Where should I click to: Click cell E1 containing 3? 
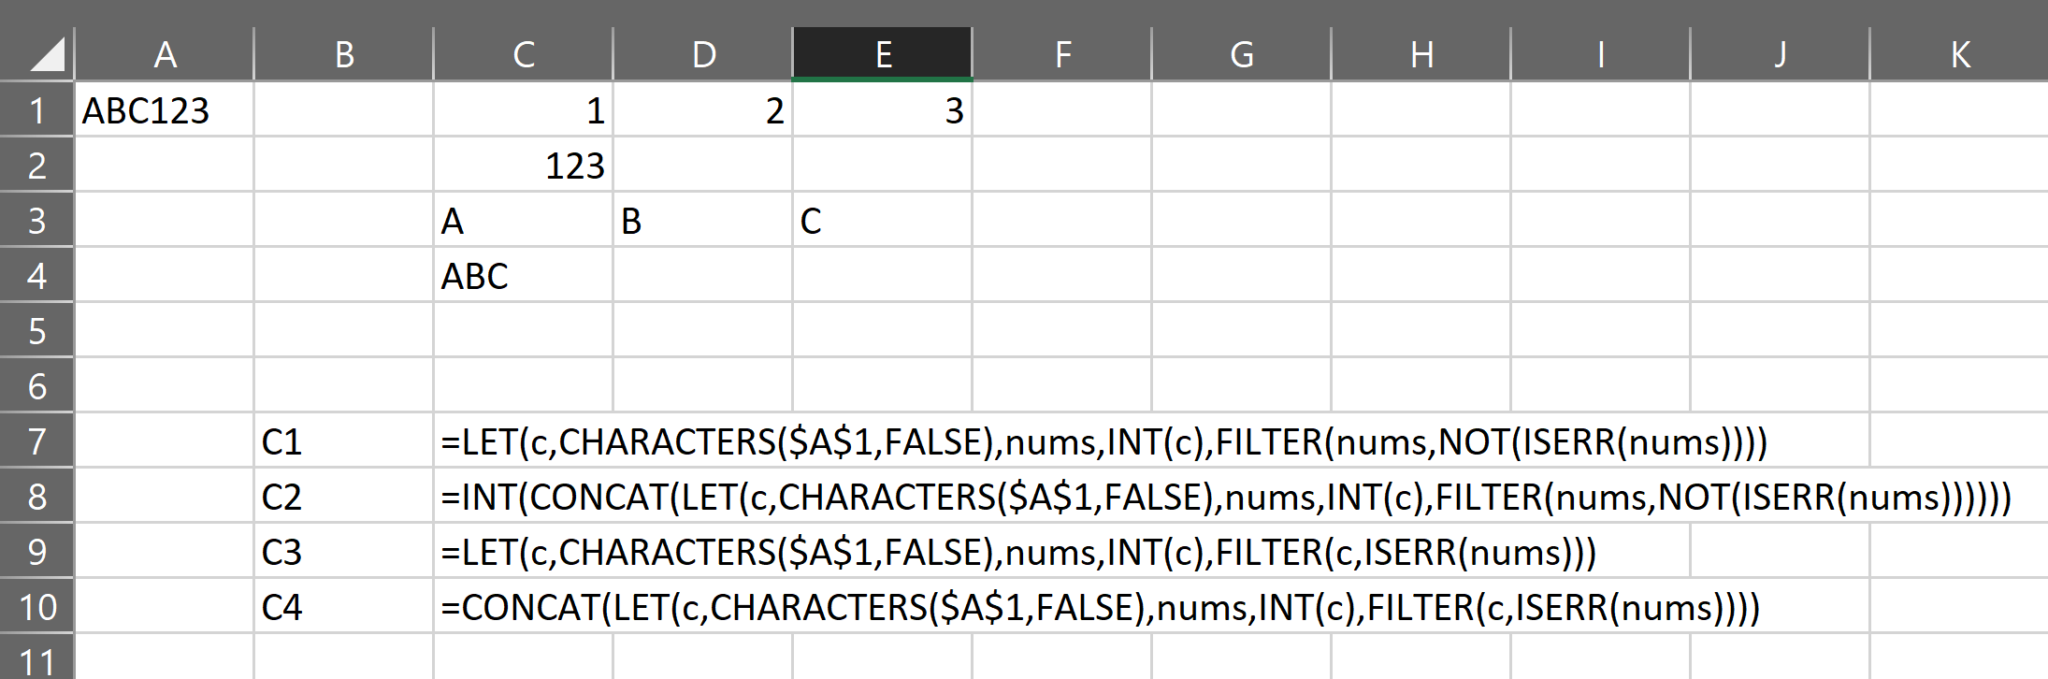[x=882, y=110]
